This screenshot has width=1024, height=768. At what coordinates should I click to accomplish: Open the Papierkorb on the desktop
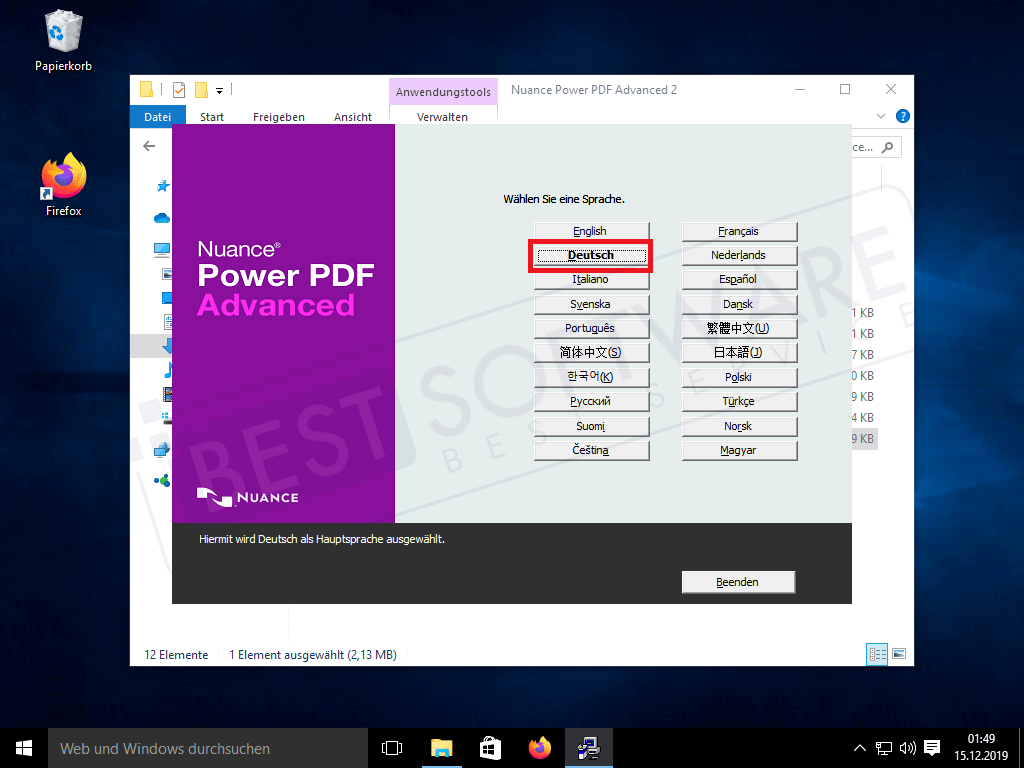point(63,35)
